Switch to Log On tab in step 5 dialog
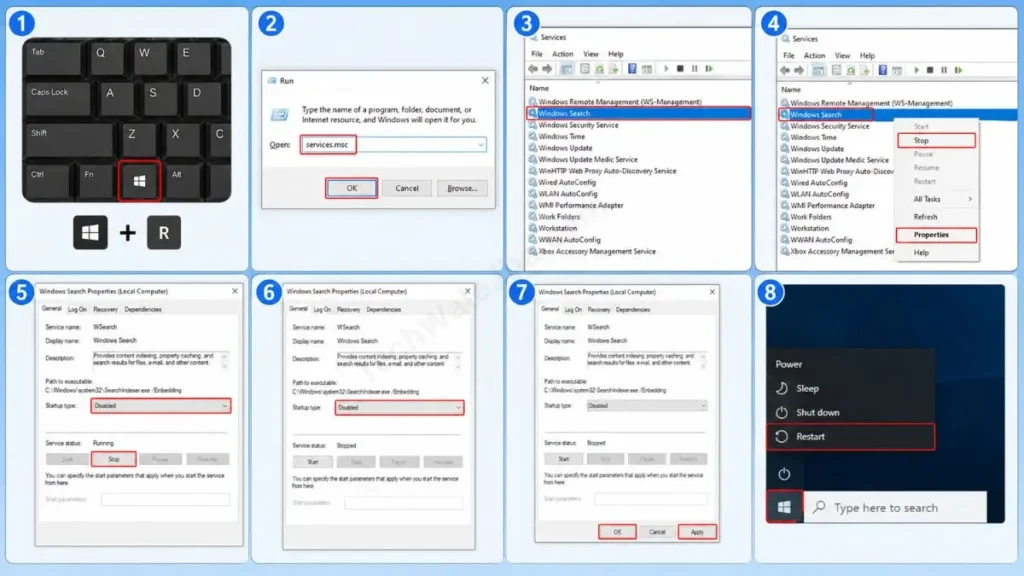This screenshot has height=576, width=1024. pyautogui.click(x=77, y=310)
